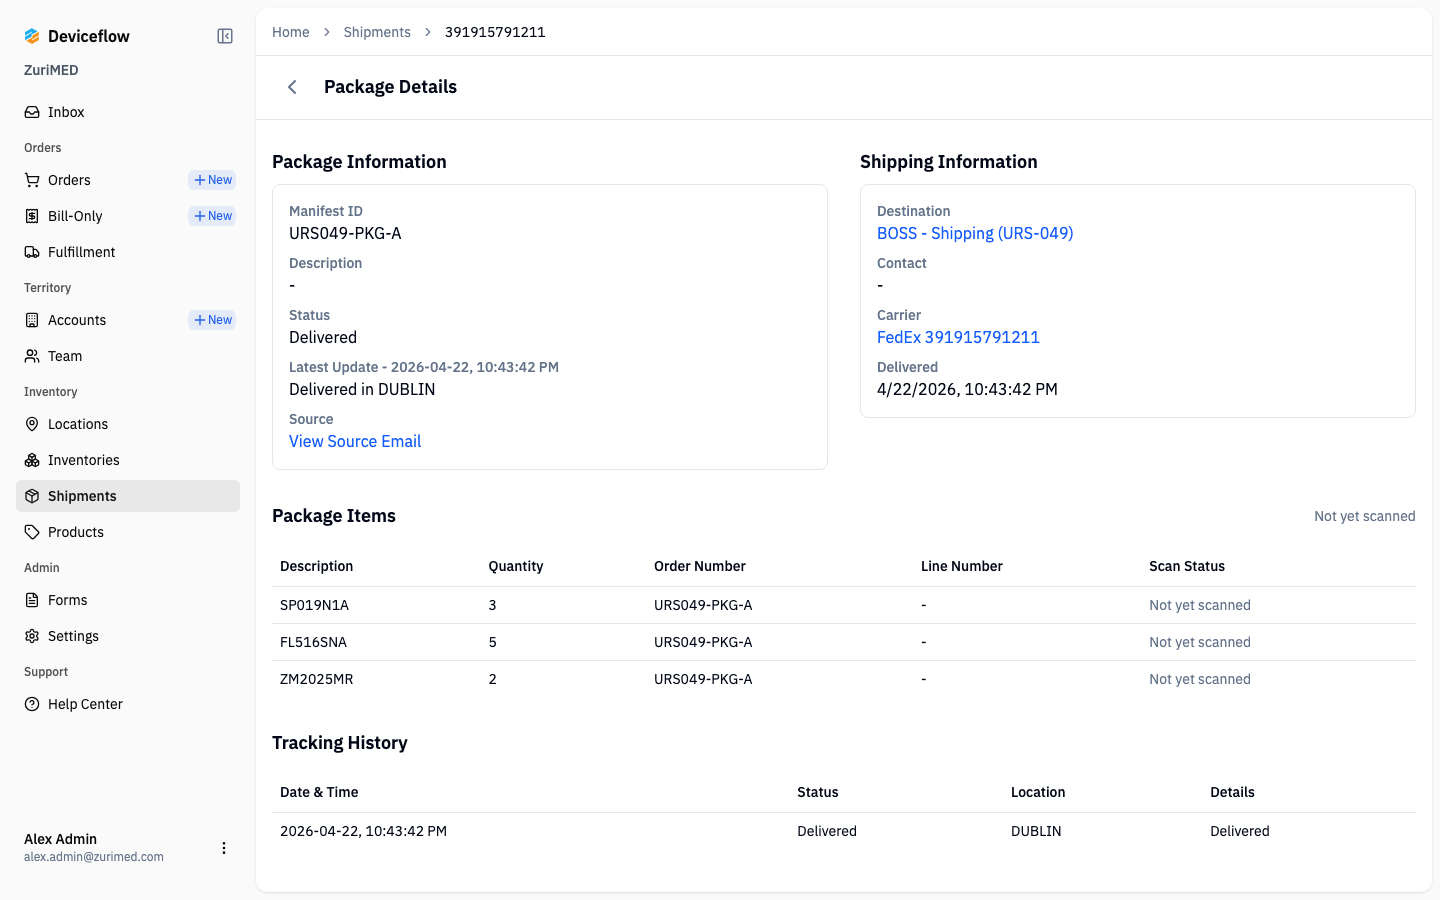The height and width of the screenshot is (900, 1440).
Task: Click the Inventories boxes icon
Action: pos(32,460)
